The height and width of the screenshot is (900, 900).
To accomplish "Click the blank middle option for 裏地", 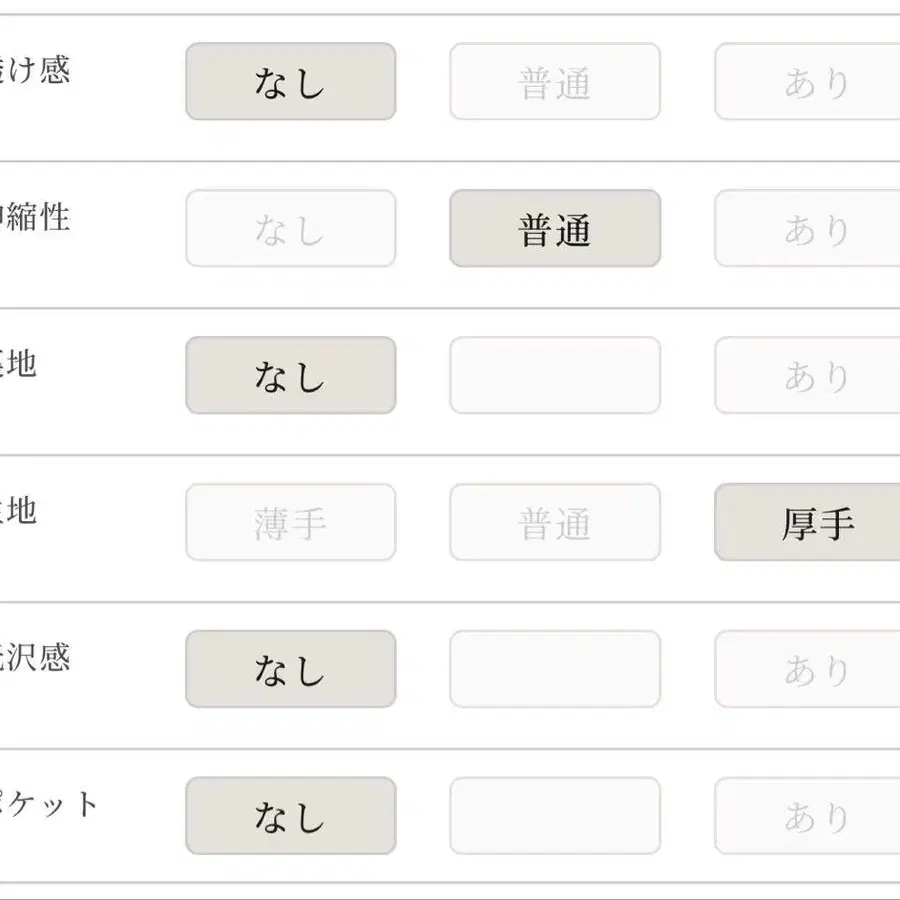I will pos(555,376).
